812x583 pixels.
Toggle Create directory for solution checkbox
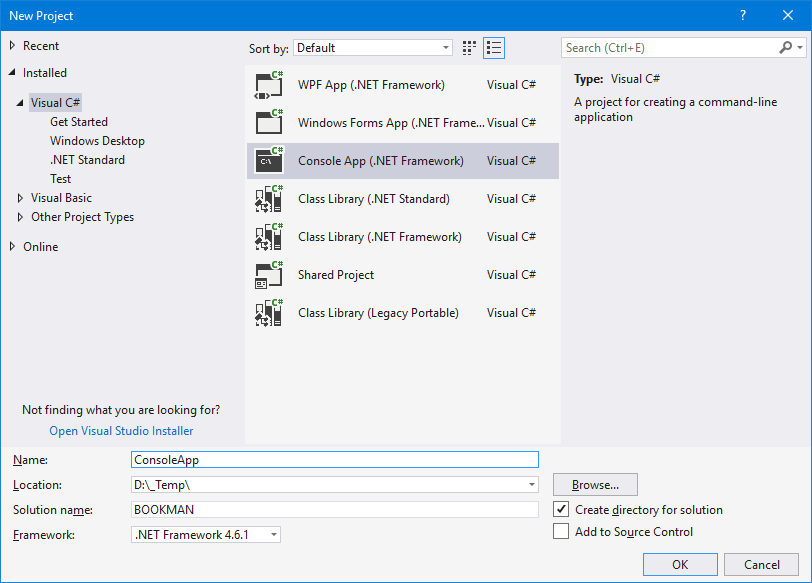561,509
